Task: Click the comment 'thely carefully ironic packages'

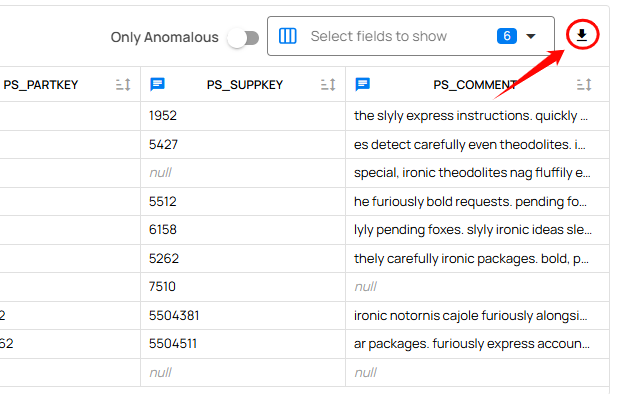Action: coord(471,258)
